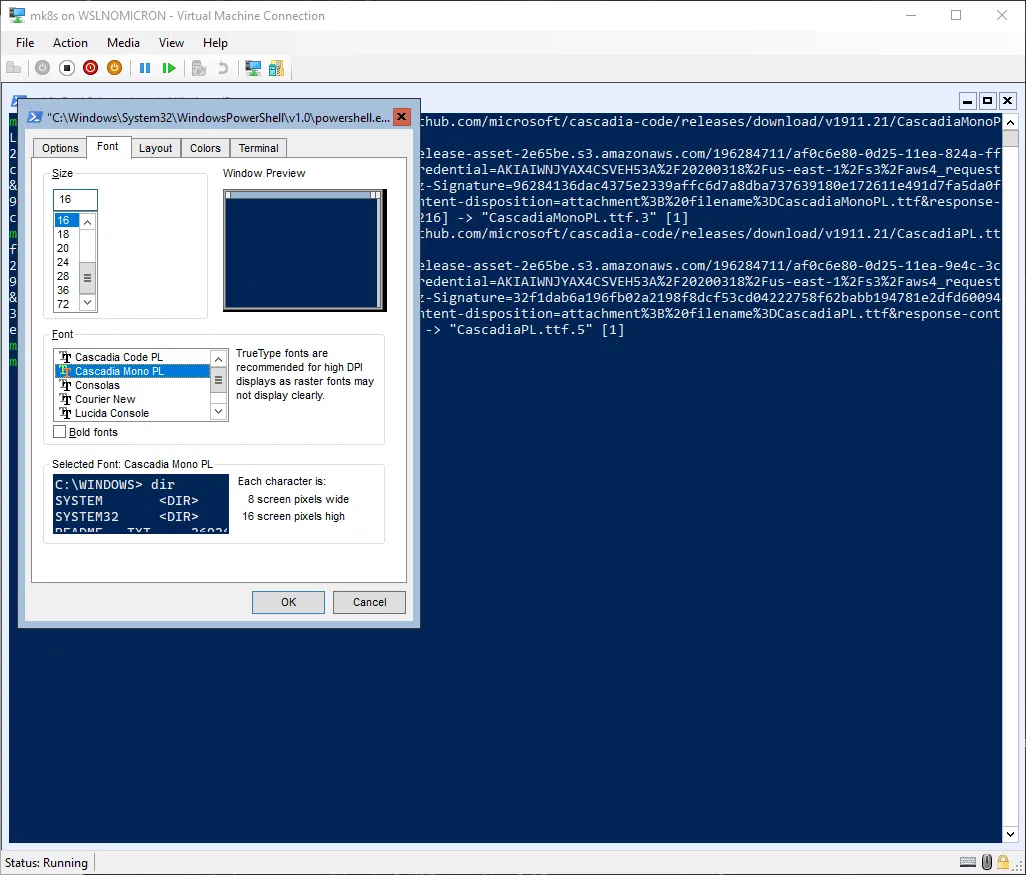Enable the Bold fonts checkbox
Viewport: 1026px width, 875px height.
coord(60,432)
